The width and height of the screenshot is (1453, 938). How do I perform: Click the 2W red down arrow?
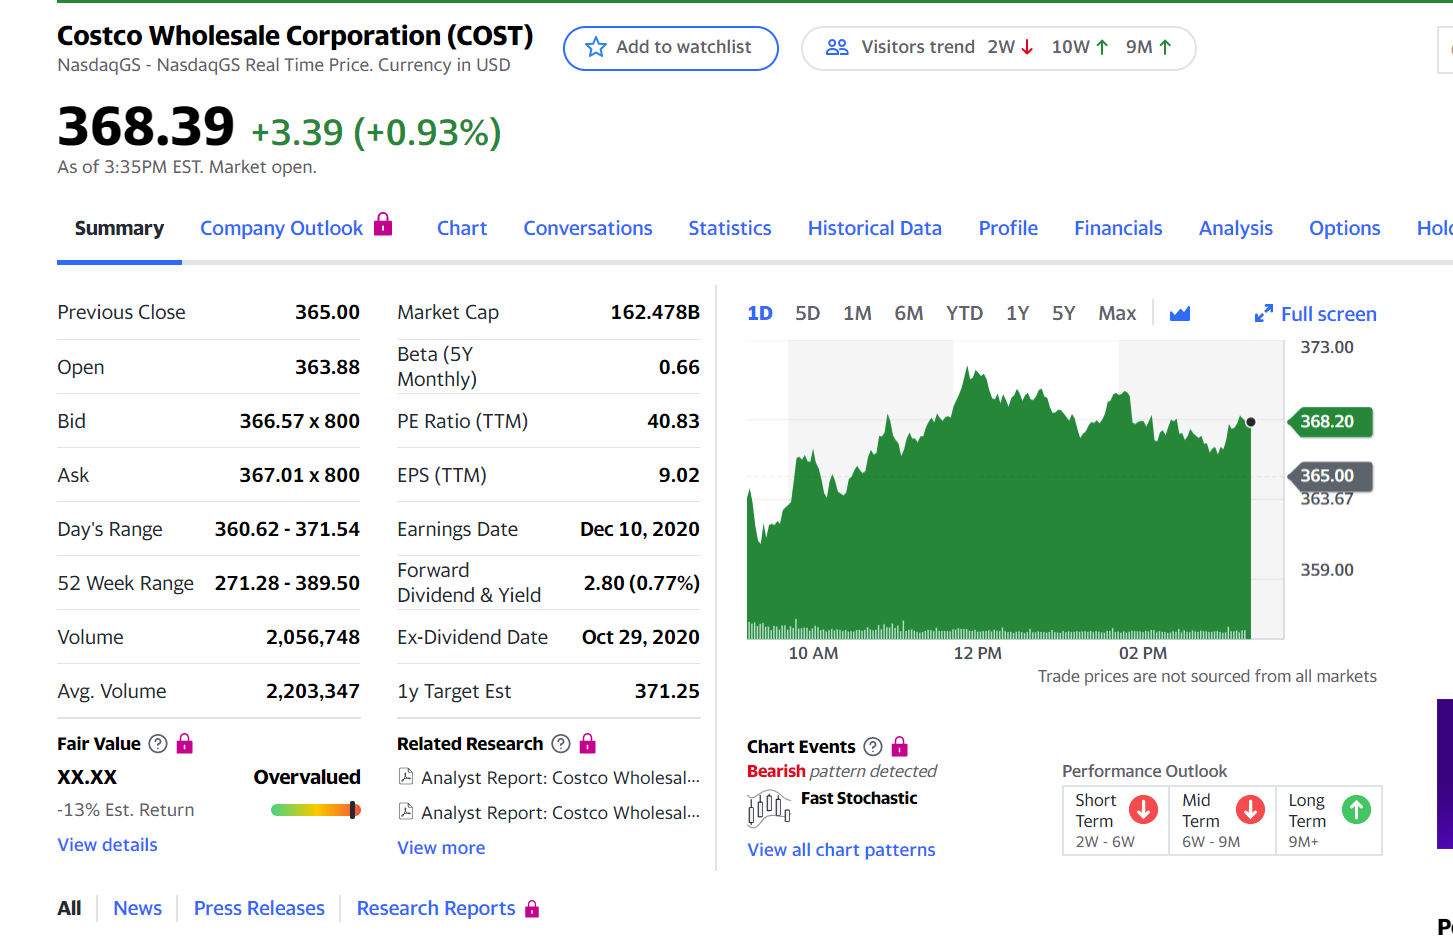pos(1027,47)
